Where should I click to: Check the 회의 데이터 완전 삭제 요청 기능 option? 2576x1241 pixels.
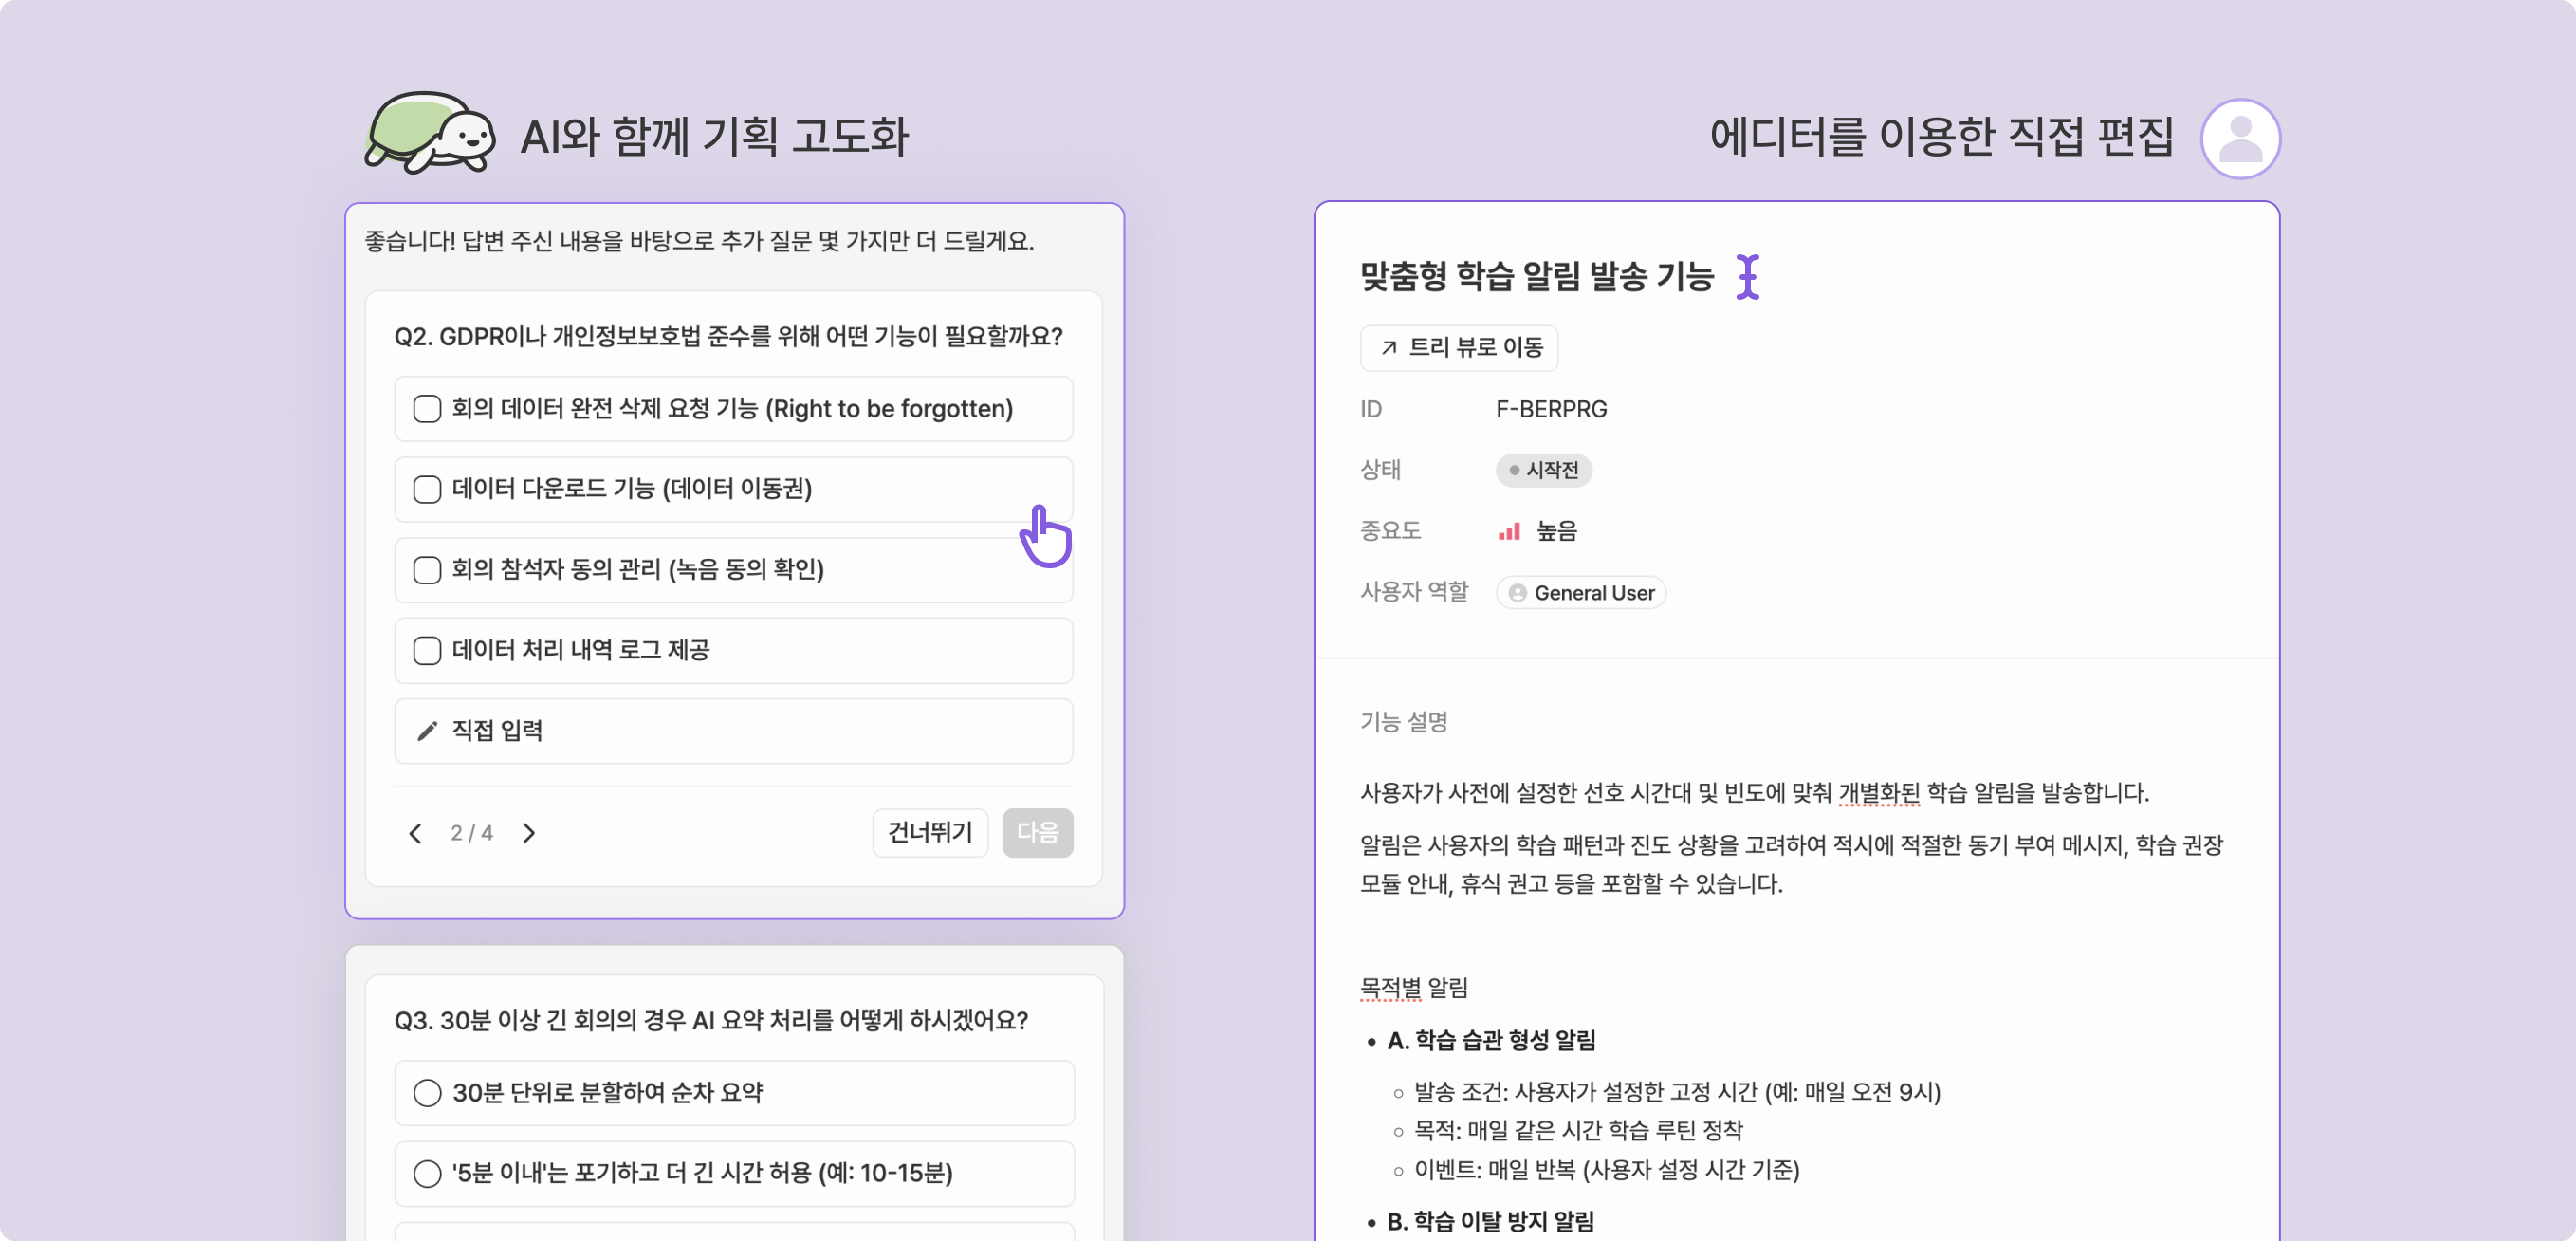click(x=427, y=408)
